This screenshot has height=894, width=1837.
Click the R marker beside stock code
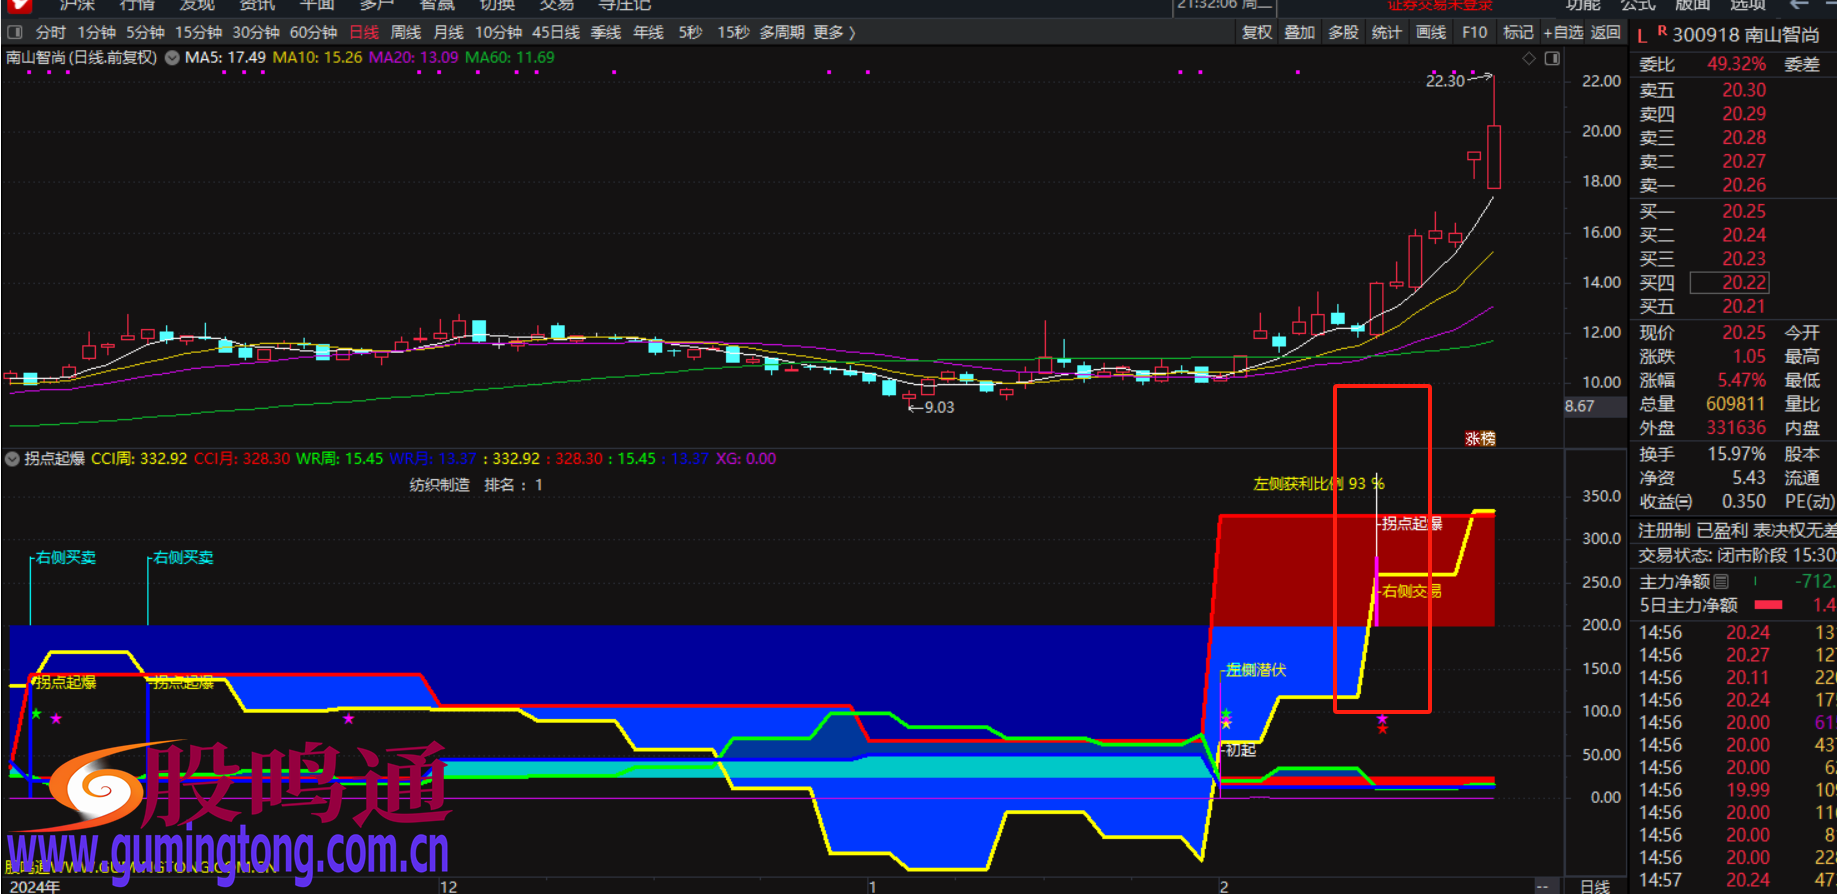click(x=1662, y=31)
